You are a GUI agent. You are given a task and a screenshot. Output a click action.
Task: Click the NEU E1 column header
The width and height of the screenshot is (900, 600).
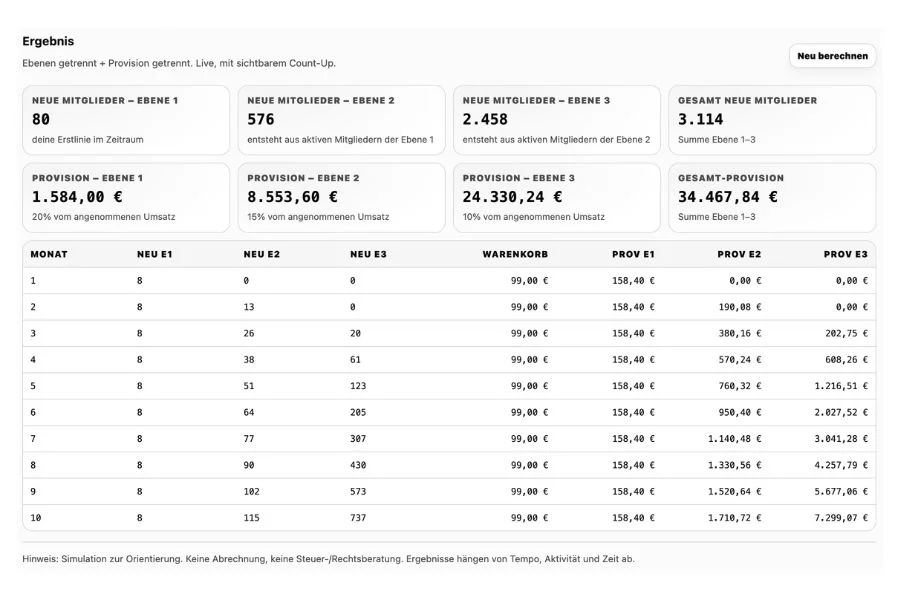click(154, 254)
